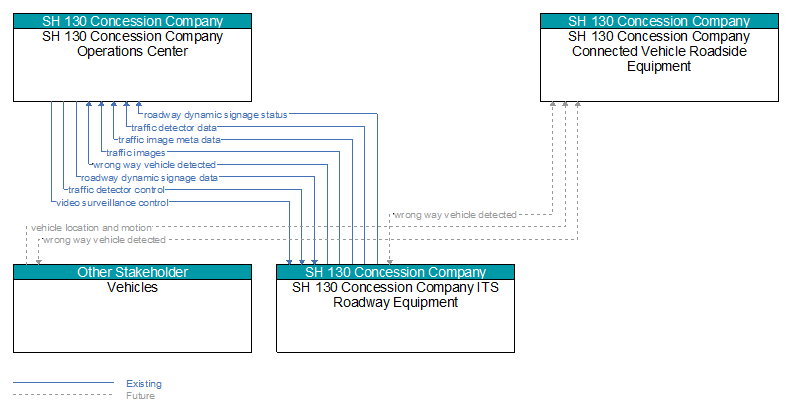This screenshot has height=414, width=789.
Task: Click 'Future' legend label
Action: coord(140,396)
